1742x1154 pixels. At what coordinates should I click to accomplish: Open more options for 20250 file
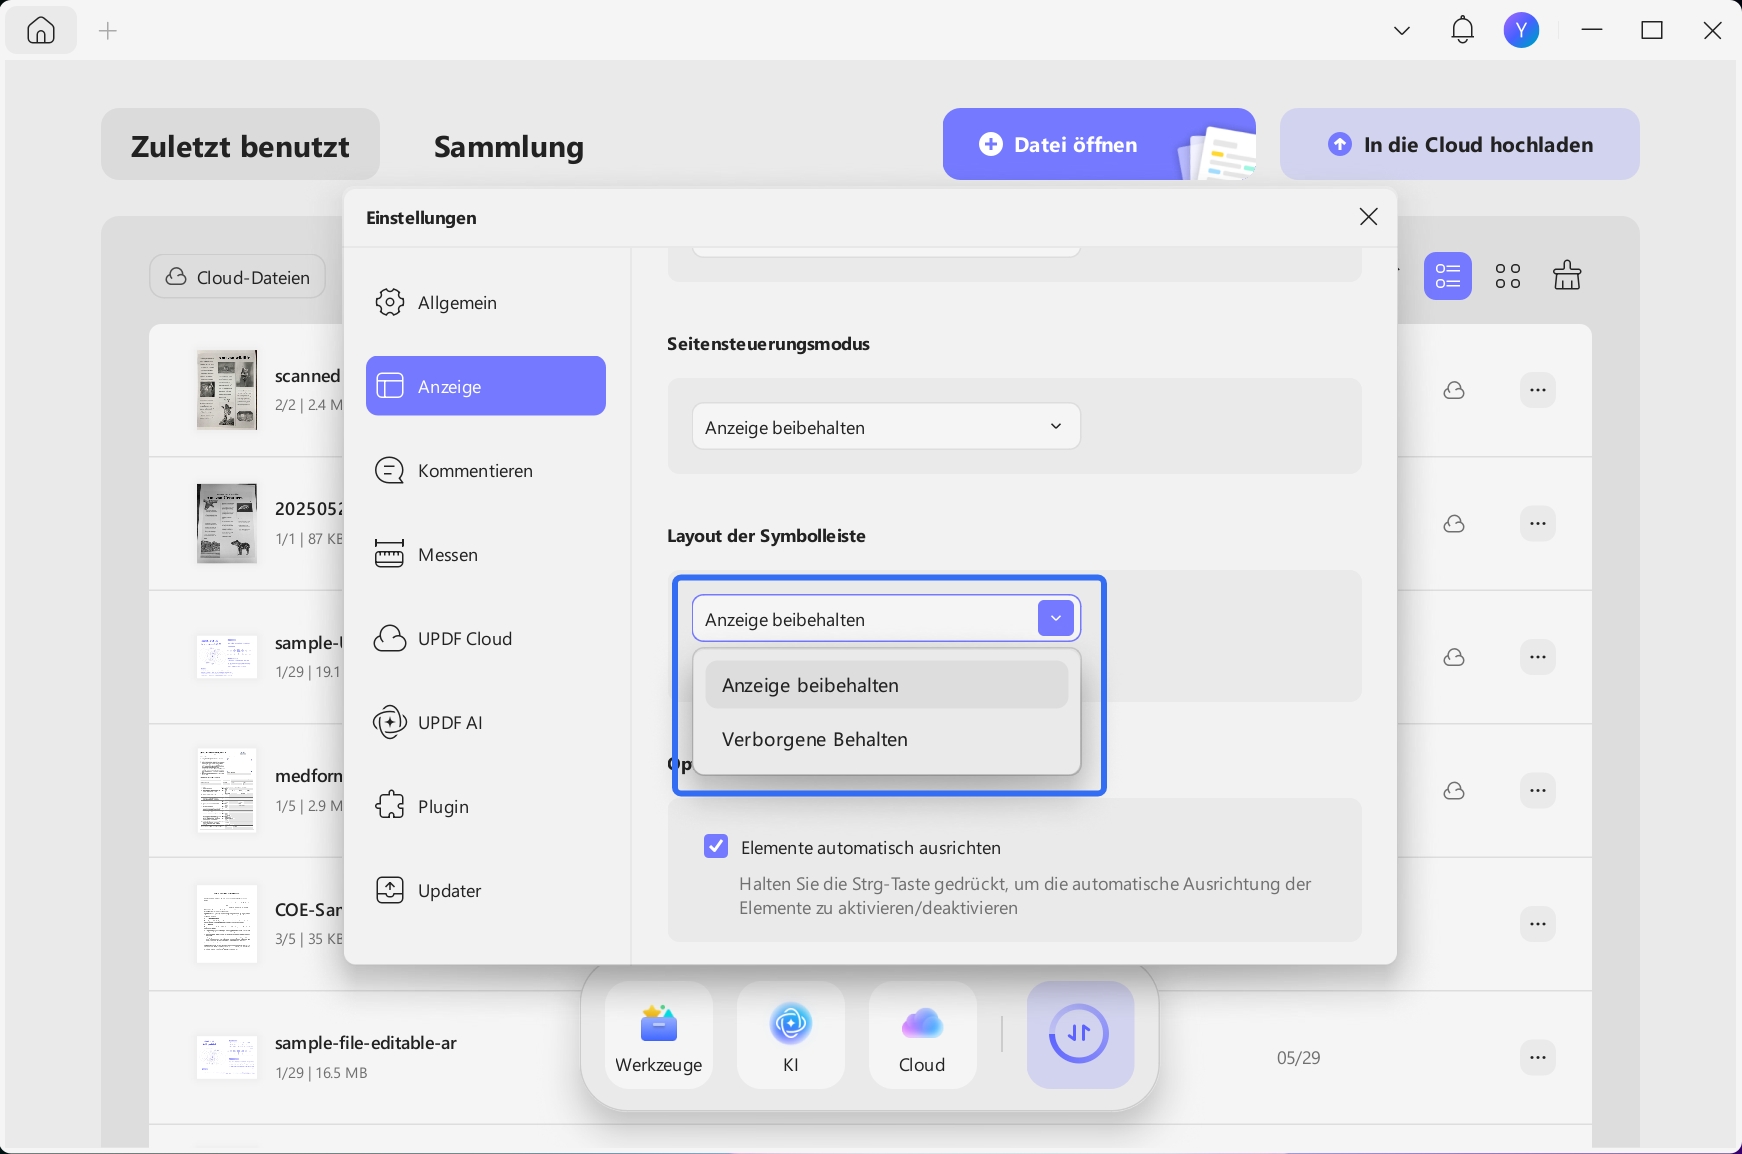click(1537, 523)
